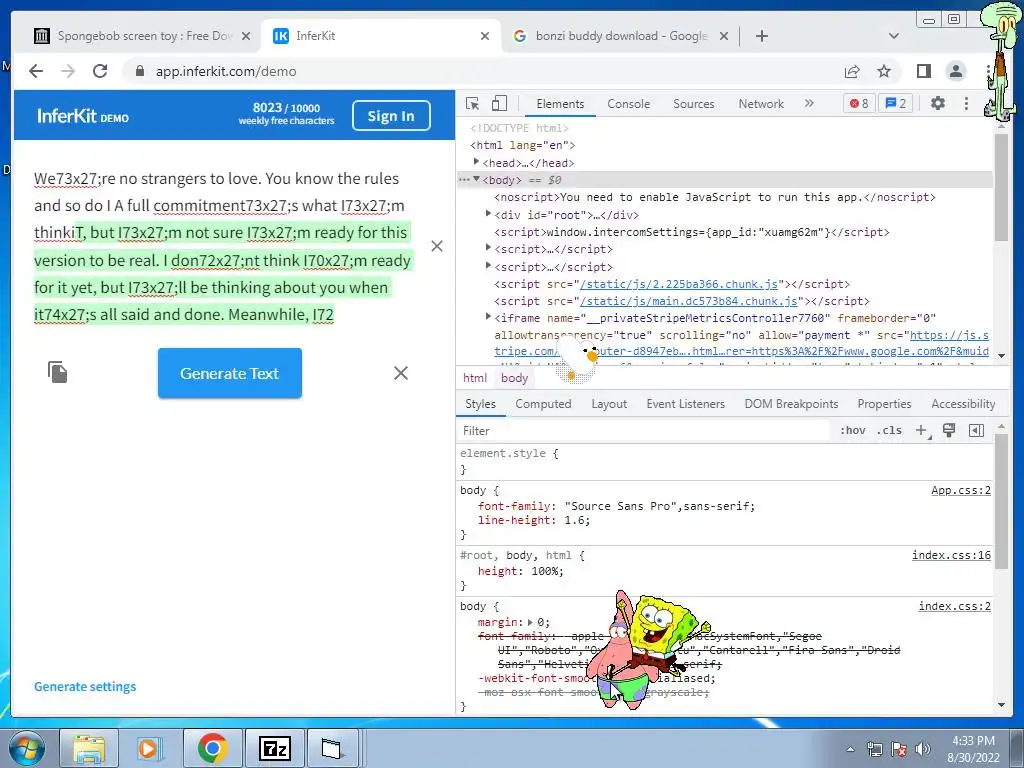This screenshot has width=1024, height=768.
Task: Open the App.css:2 source link
Action: click(961, 490)
